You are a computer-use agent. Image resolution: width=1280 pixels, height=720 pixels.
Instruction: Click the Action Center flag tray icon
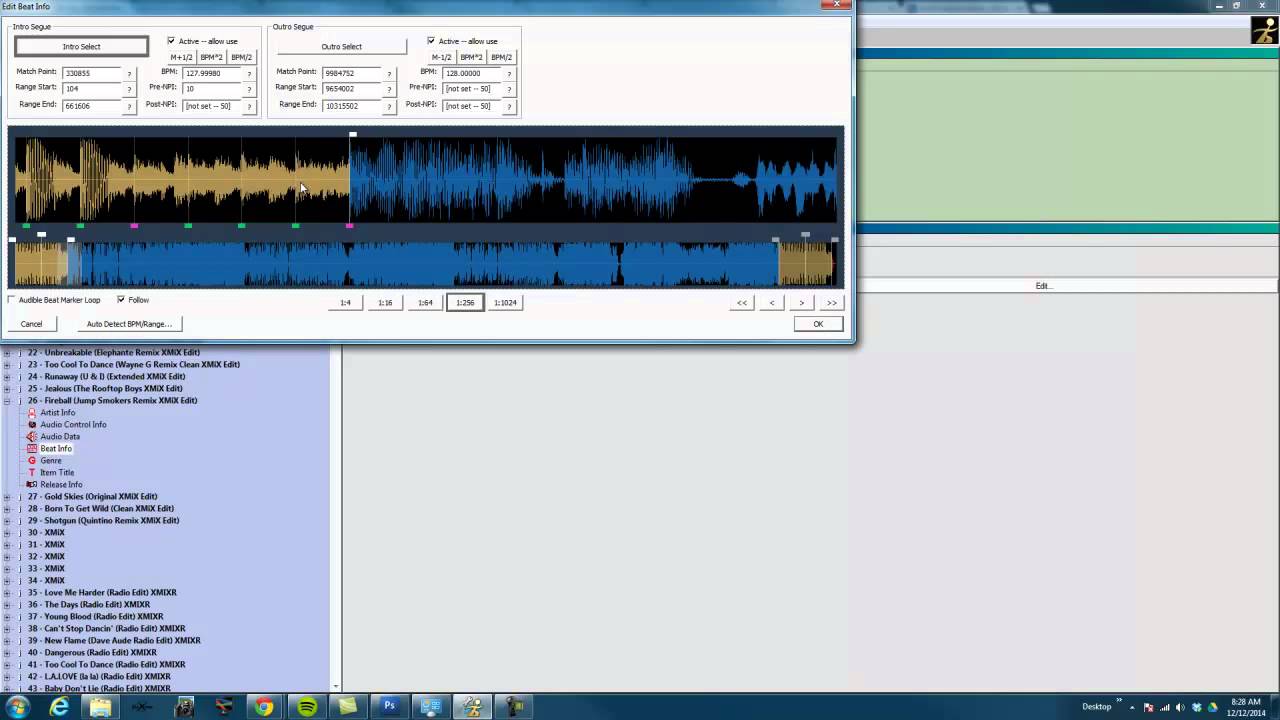coord(1148,707)
